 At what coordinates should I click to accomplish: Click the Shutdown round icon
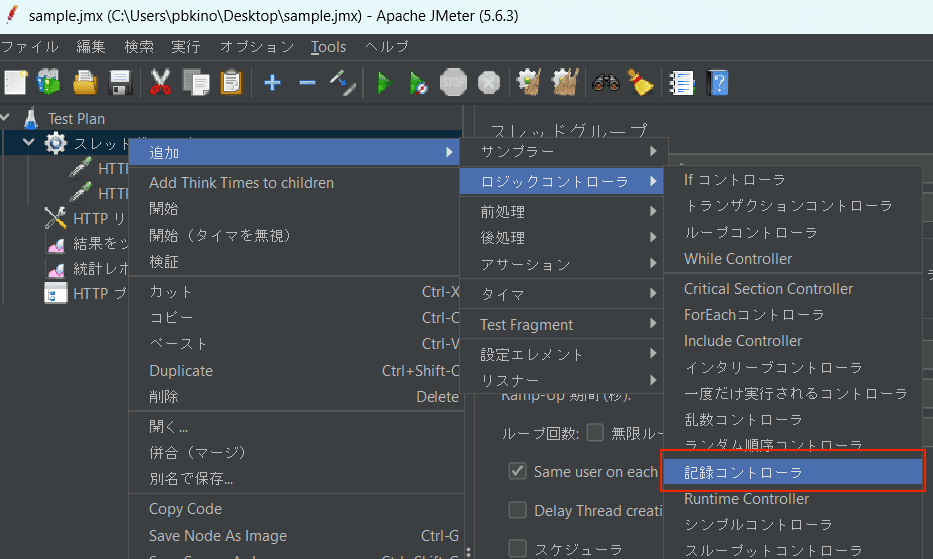pyautogui.click(x=489, y=83)
